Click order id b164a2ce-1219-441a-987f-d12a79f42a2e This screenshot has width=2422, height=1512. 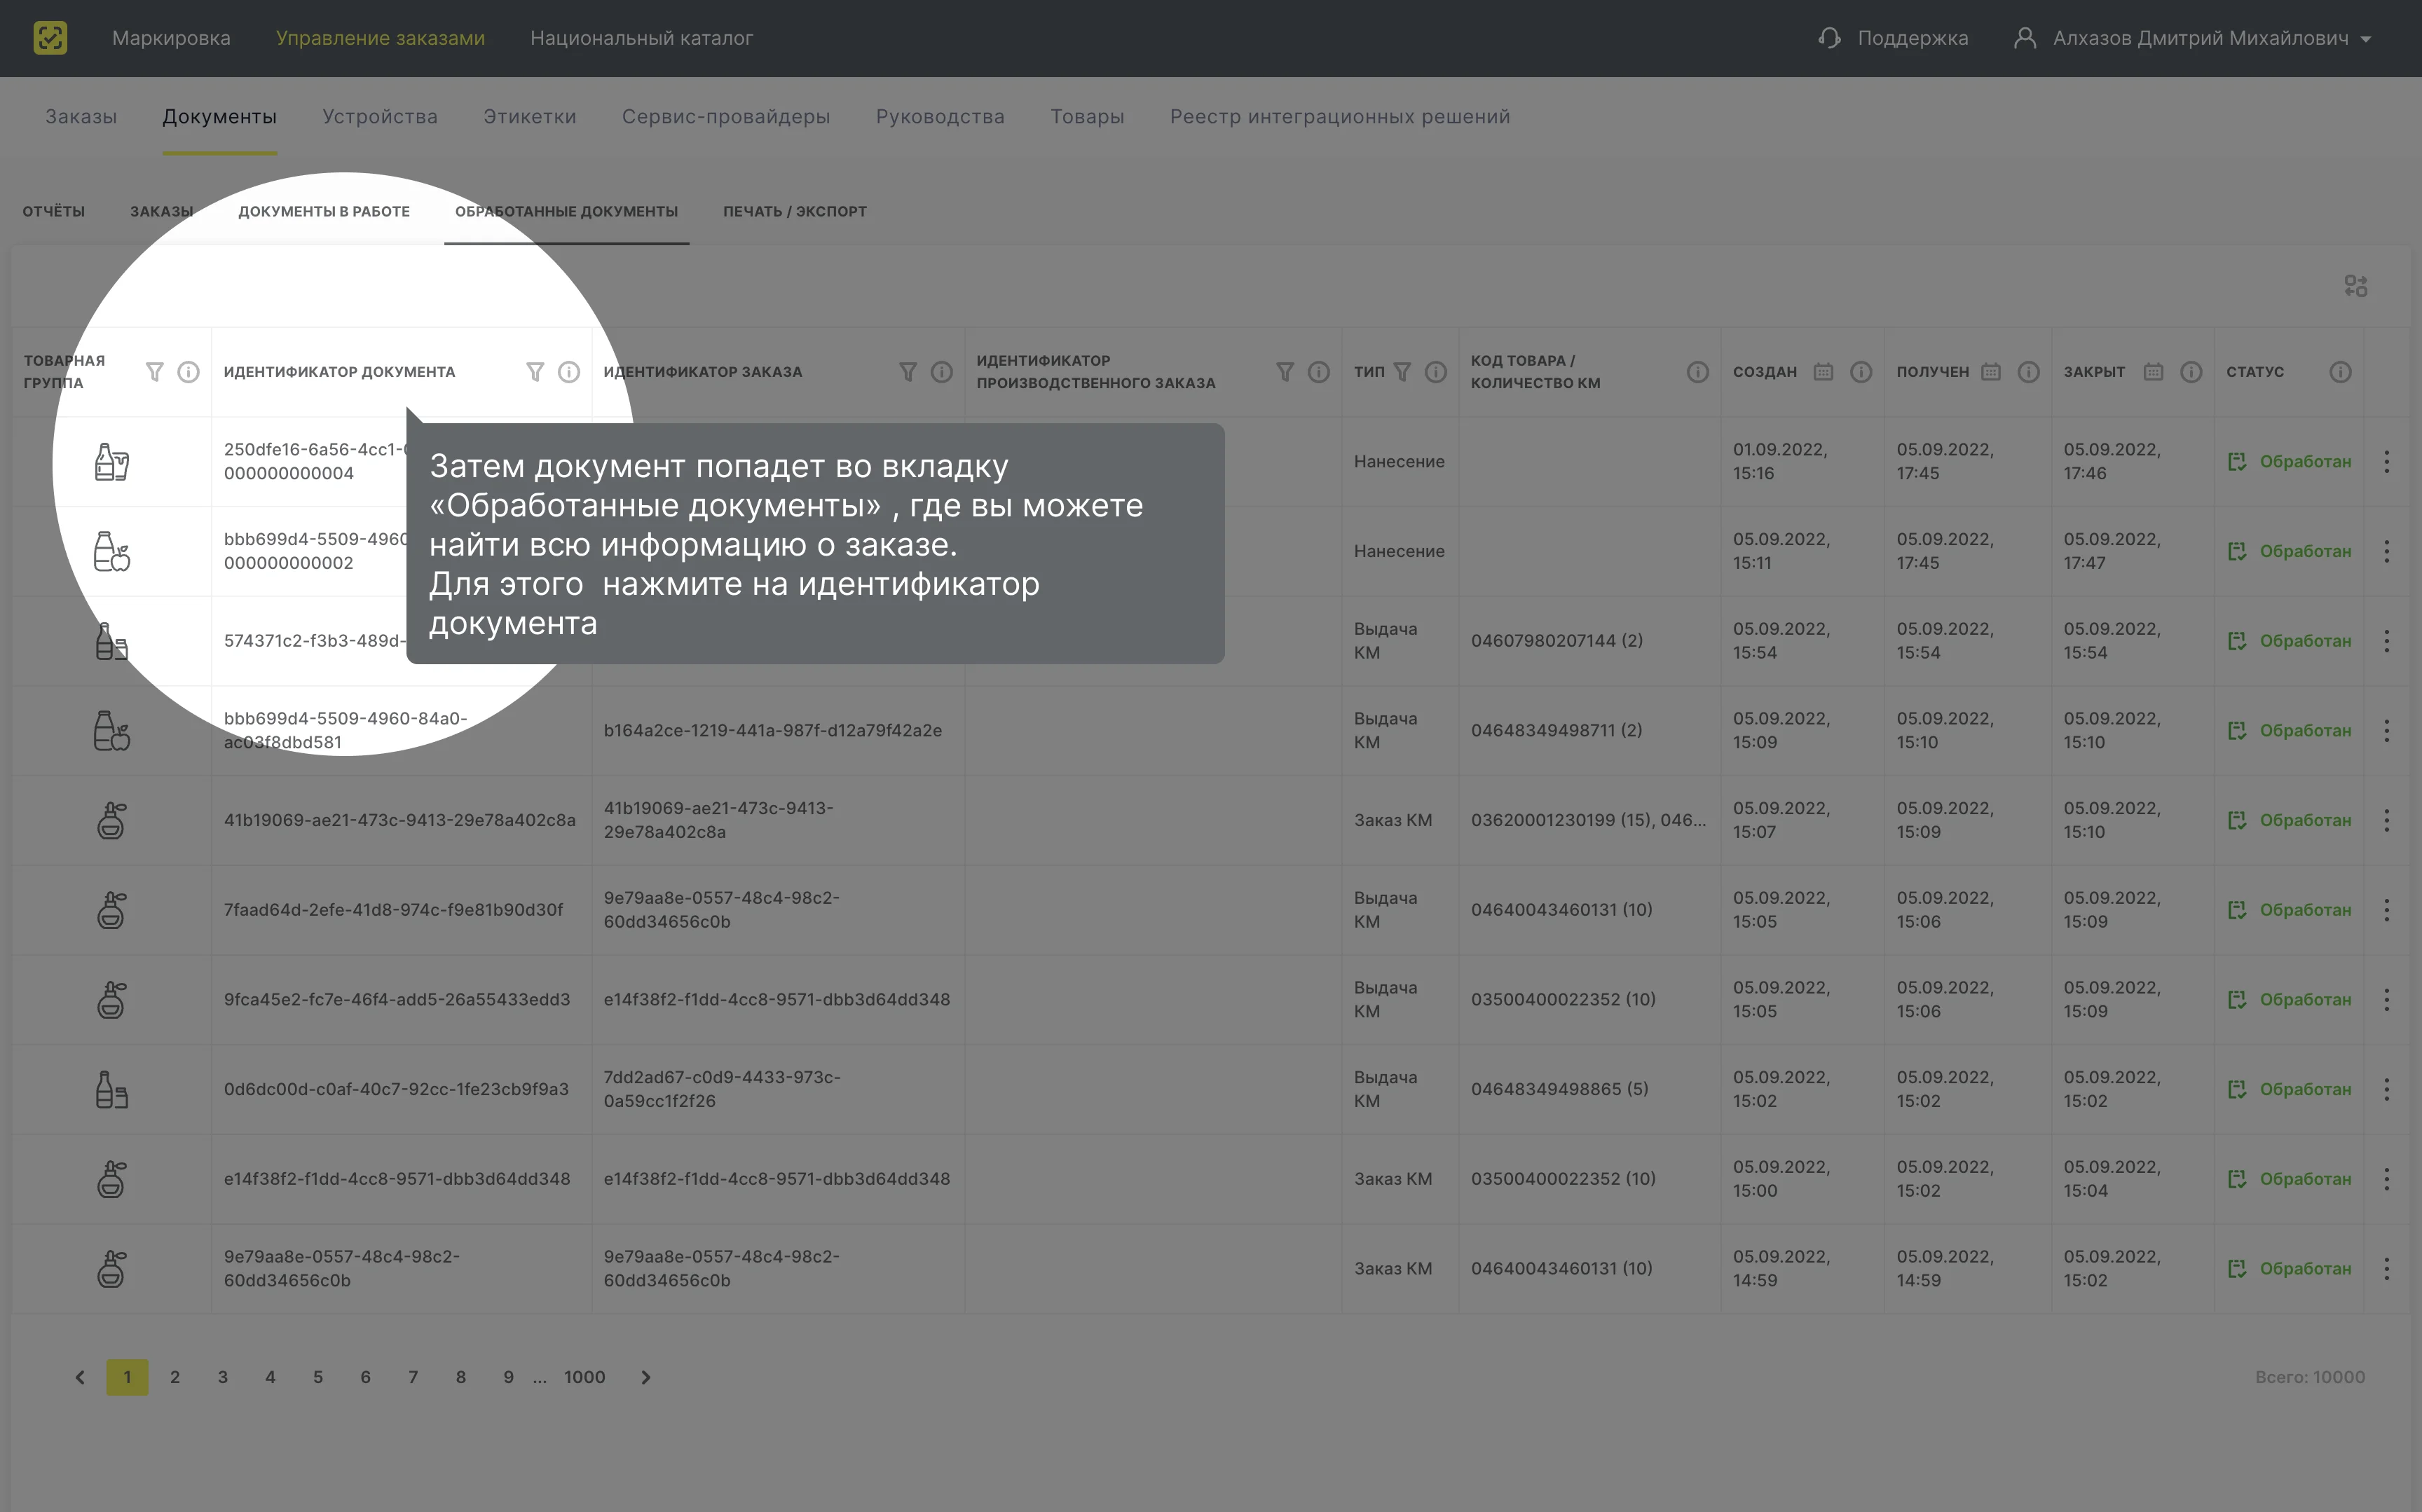[773, 731]
